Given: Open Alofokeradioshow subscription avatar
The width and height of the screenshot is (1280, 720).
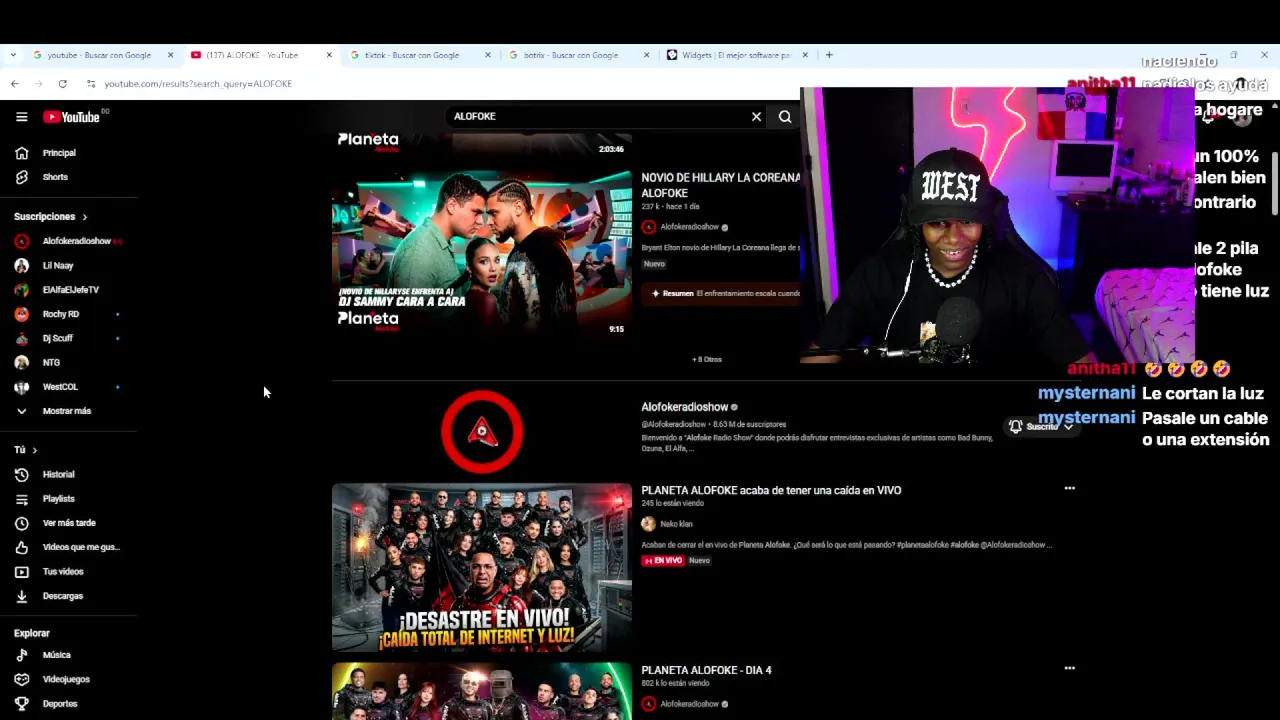Looking at the screenshot, I should (21, 241).
